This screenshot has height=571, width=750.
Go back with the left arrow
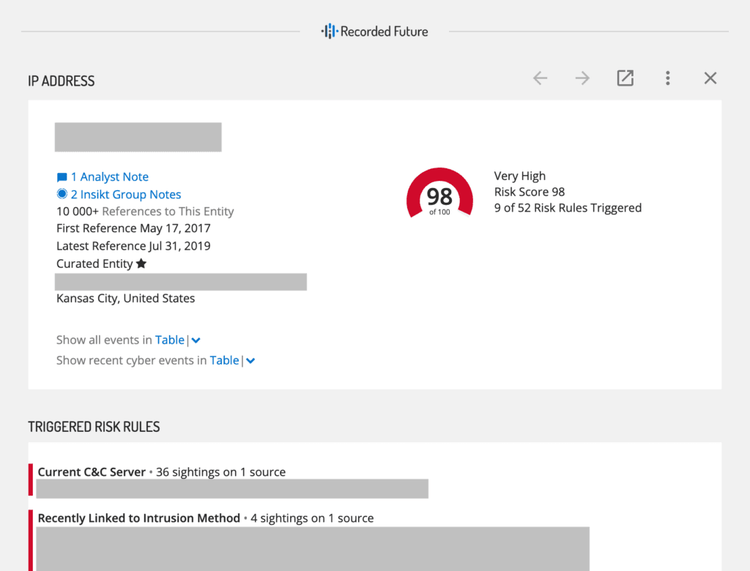pyautogui.click(x=540, y=78)
